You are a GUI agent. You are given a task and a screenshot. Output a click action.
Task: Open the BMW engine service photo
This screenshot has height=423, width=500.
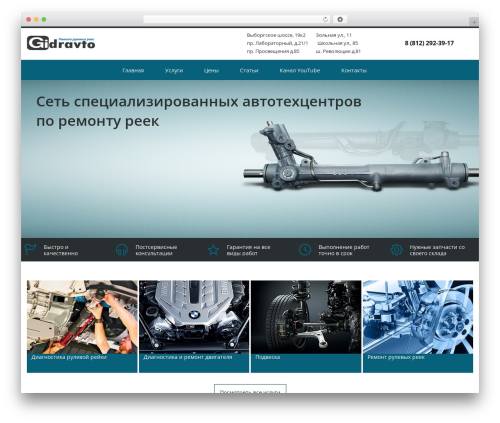coord(194,317)
